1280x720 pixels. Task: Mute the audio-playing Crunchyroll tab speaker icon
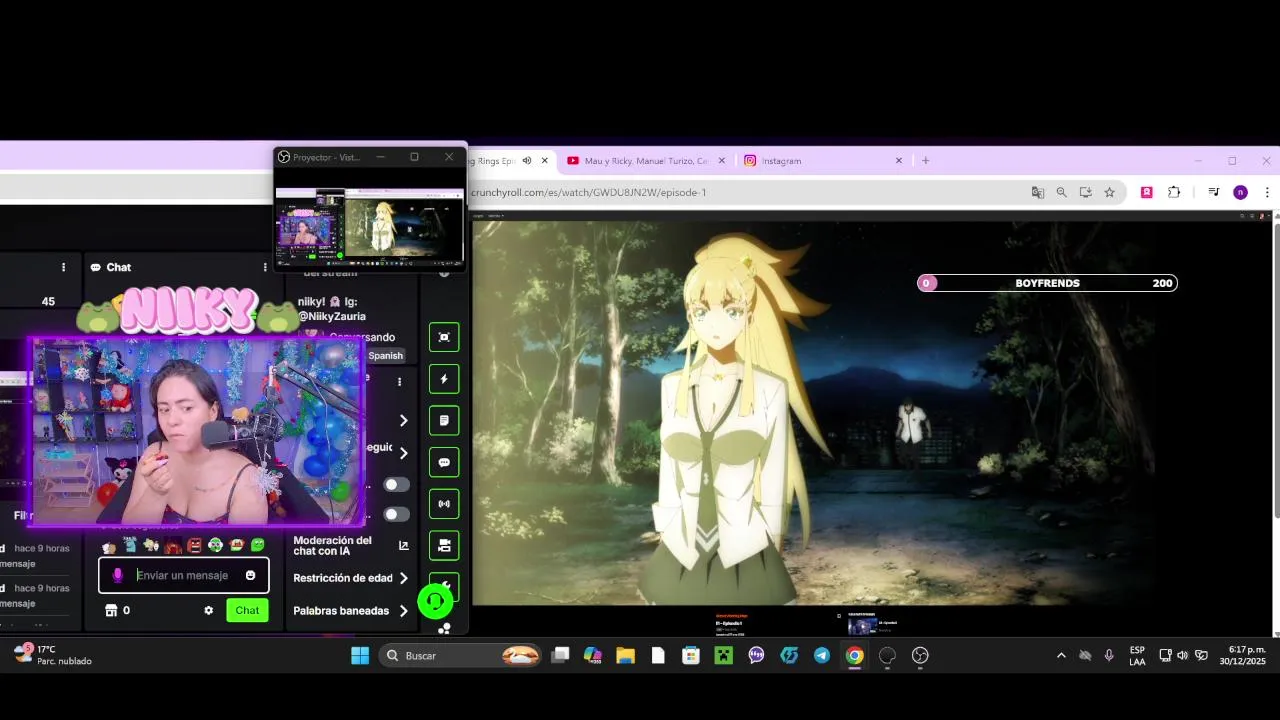[527, 160]
